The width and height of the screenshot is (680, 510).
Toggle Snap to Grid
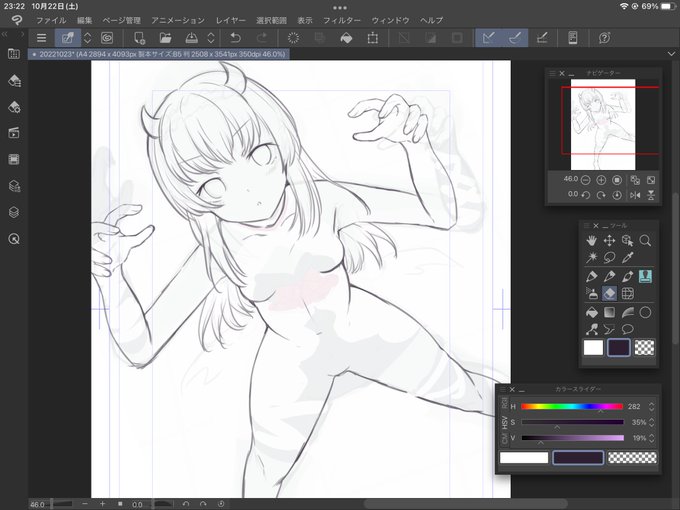coord(542,38)
